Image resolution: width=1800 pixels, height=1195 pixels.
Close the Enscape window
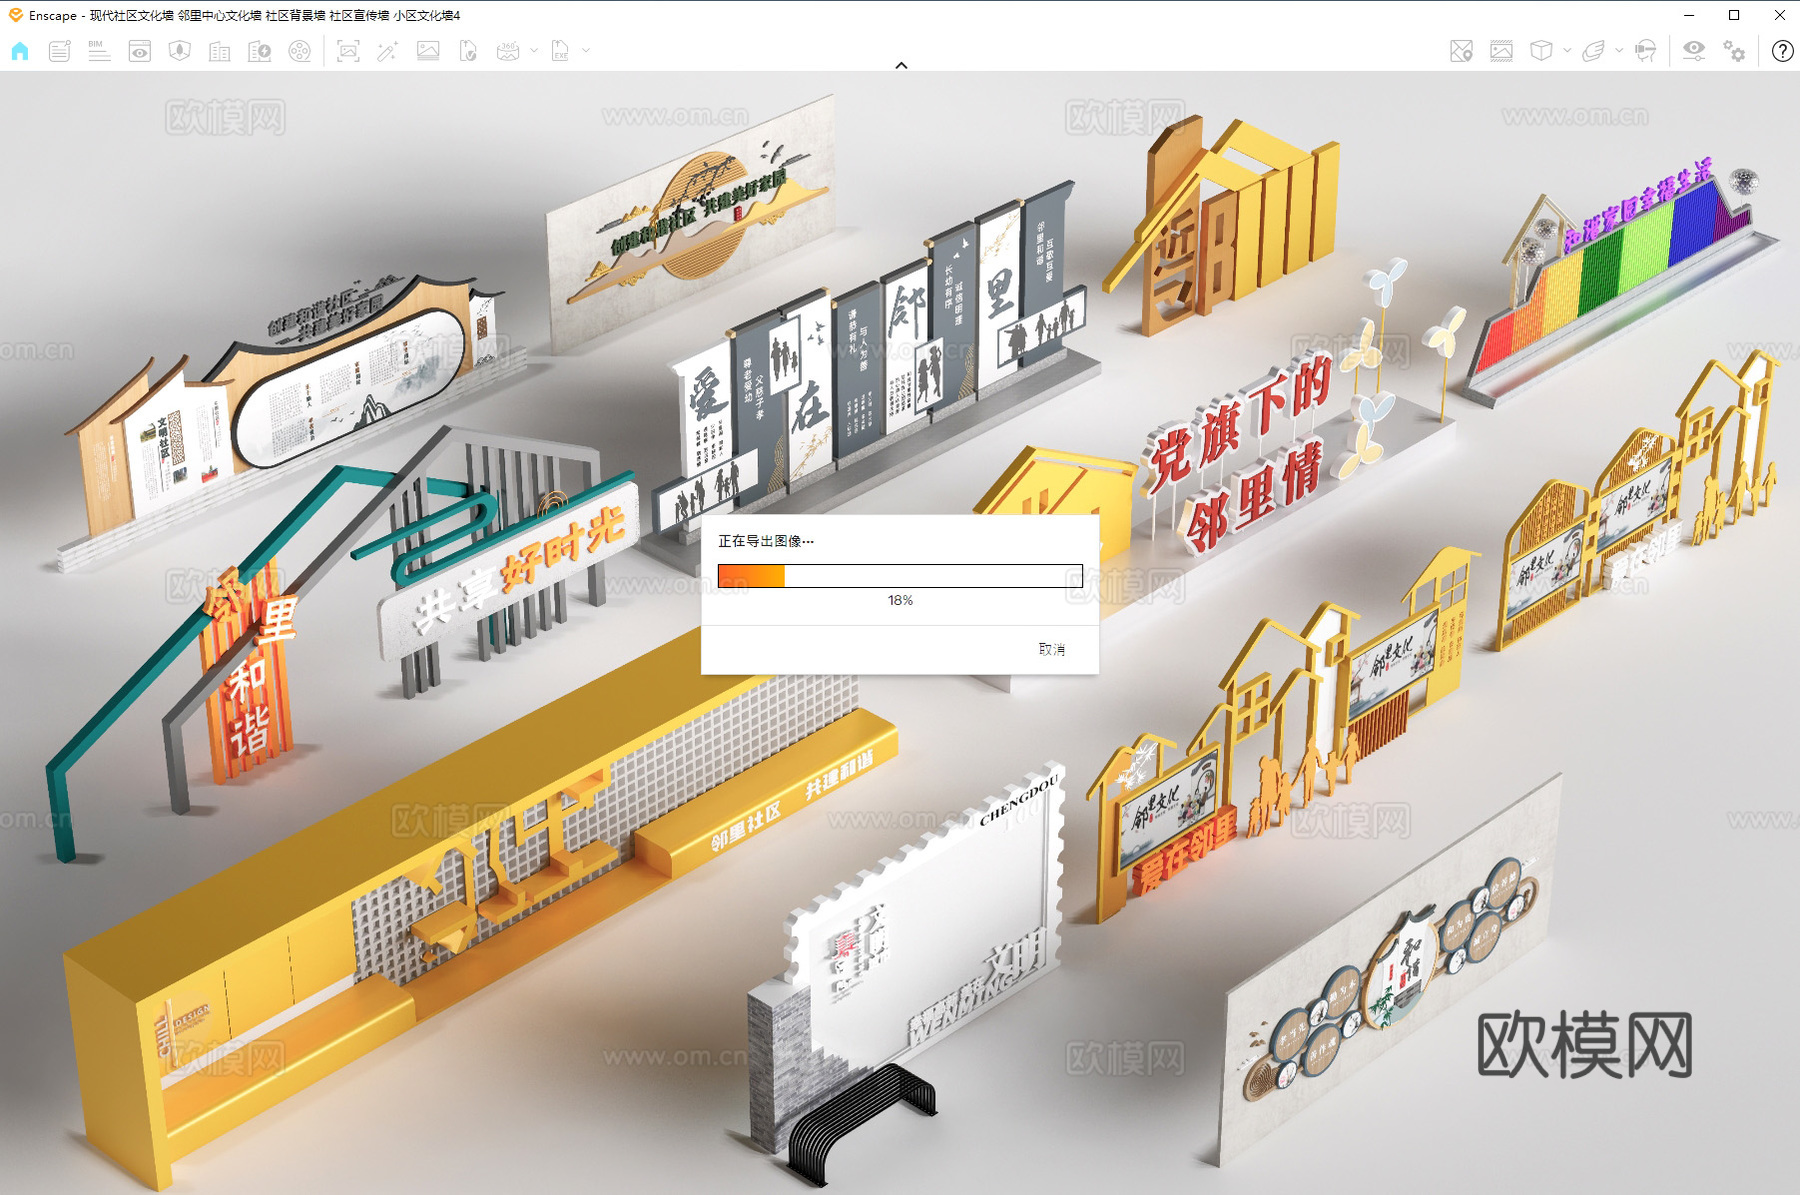[x=1779, y=15]
